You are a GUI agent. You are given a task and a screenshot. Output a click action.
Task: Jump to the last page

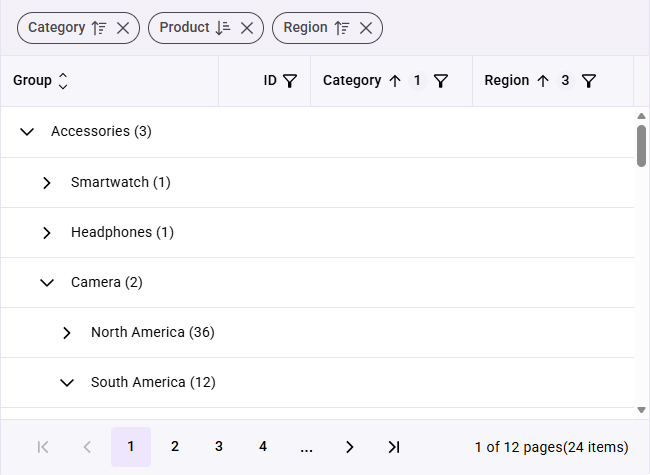[394, 447]
